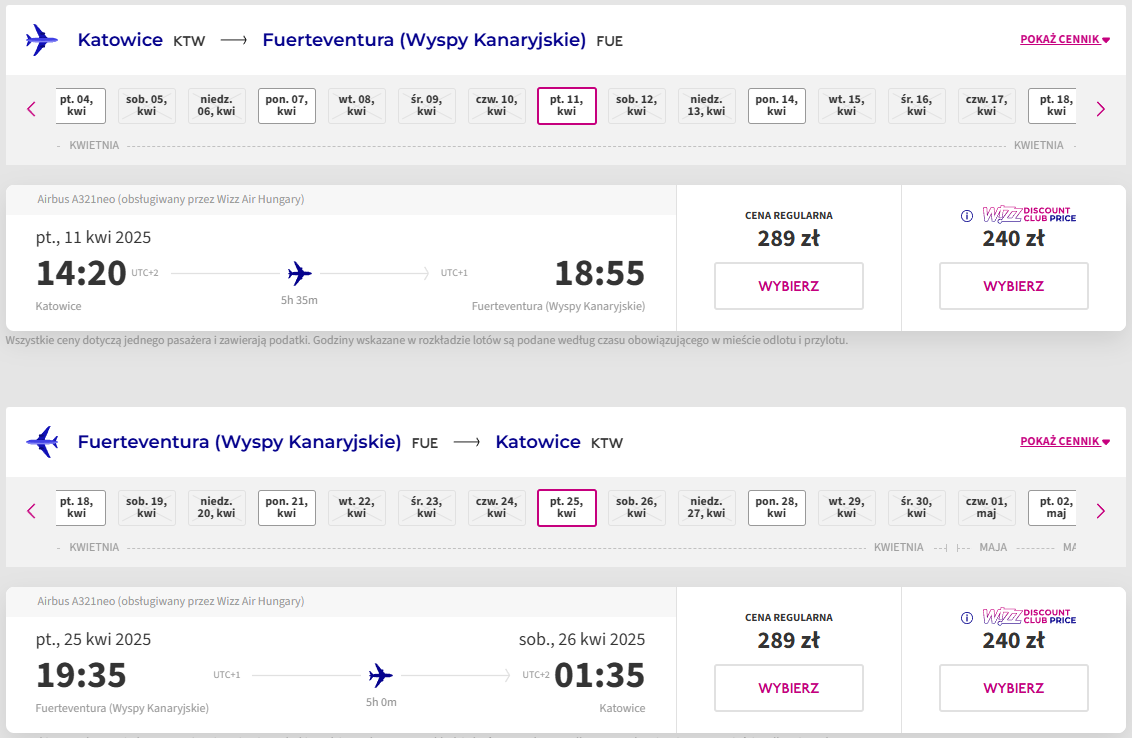The image size is (1132, 738).
Task: Select return date pt. 18, kwi
Action: coord(79,508)
